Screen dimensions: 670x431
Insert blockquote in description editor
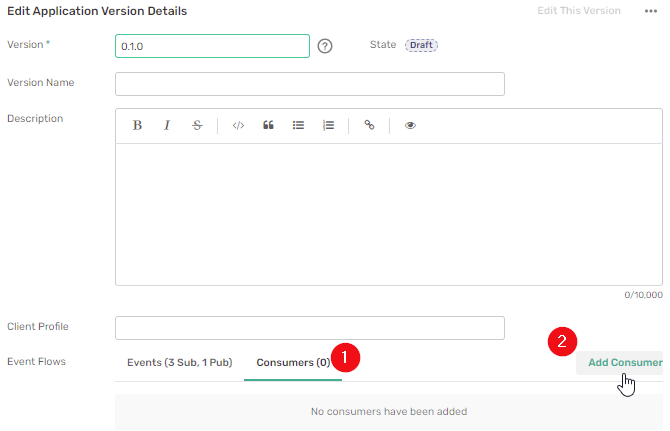[268, 126]
